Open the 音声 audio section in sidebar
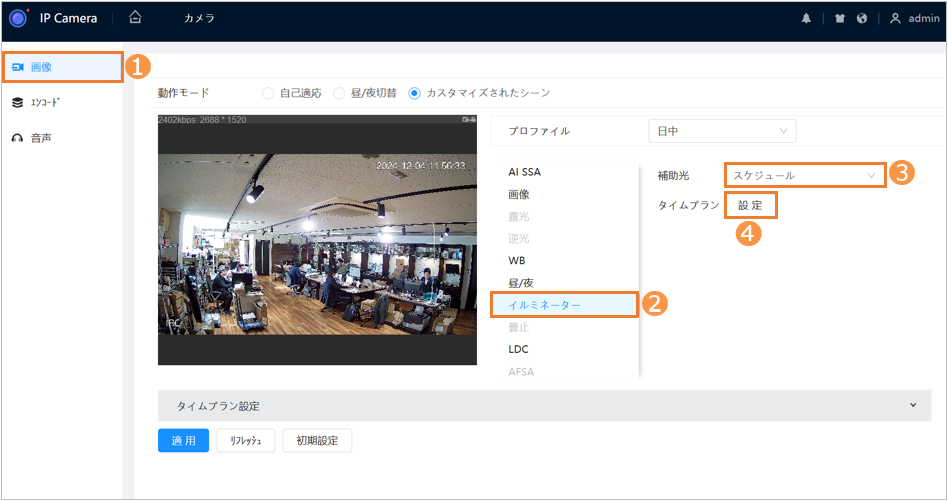 (40, 137)
